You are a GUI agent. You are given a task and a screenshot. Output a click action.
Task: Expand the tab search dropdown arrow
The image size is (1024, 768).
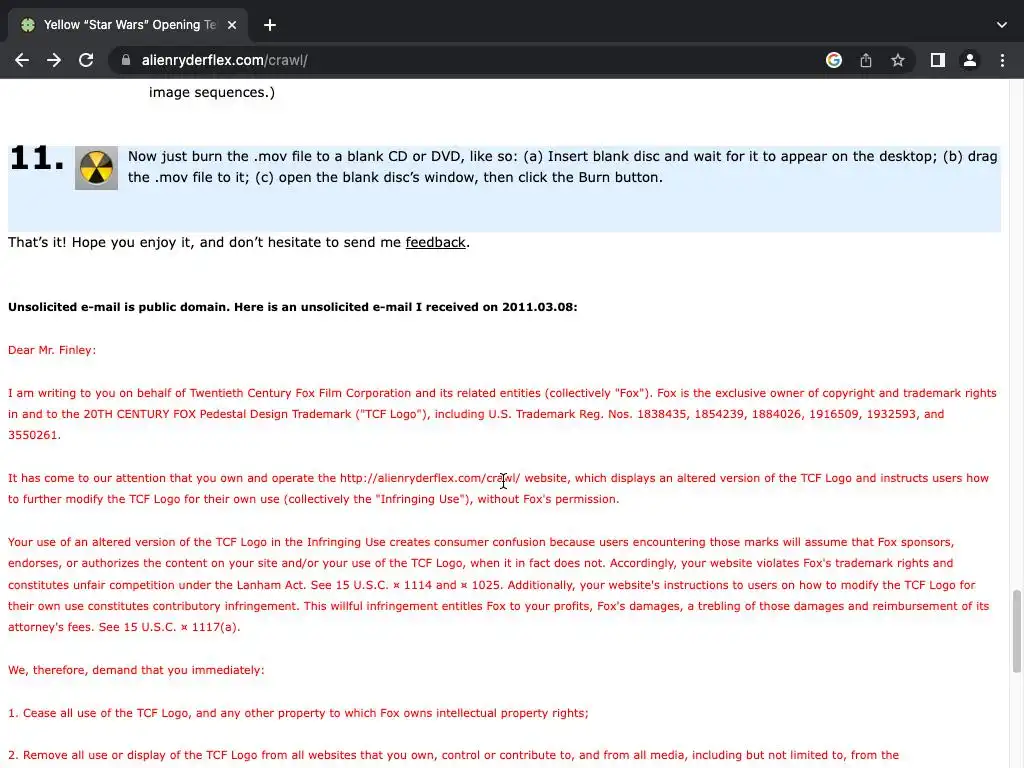(1002, 25)
